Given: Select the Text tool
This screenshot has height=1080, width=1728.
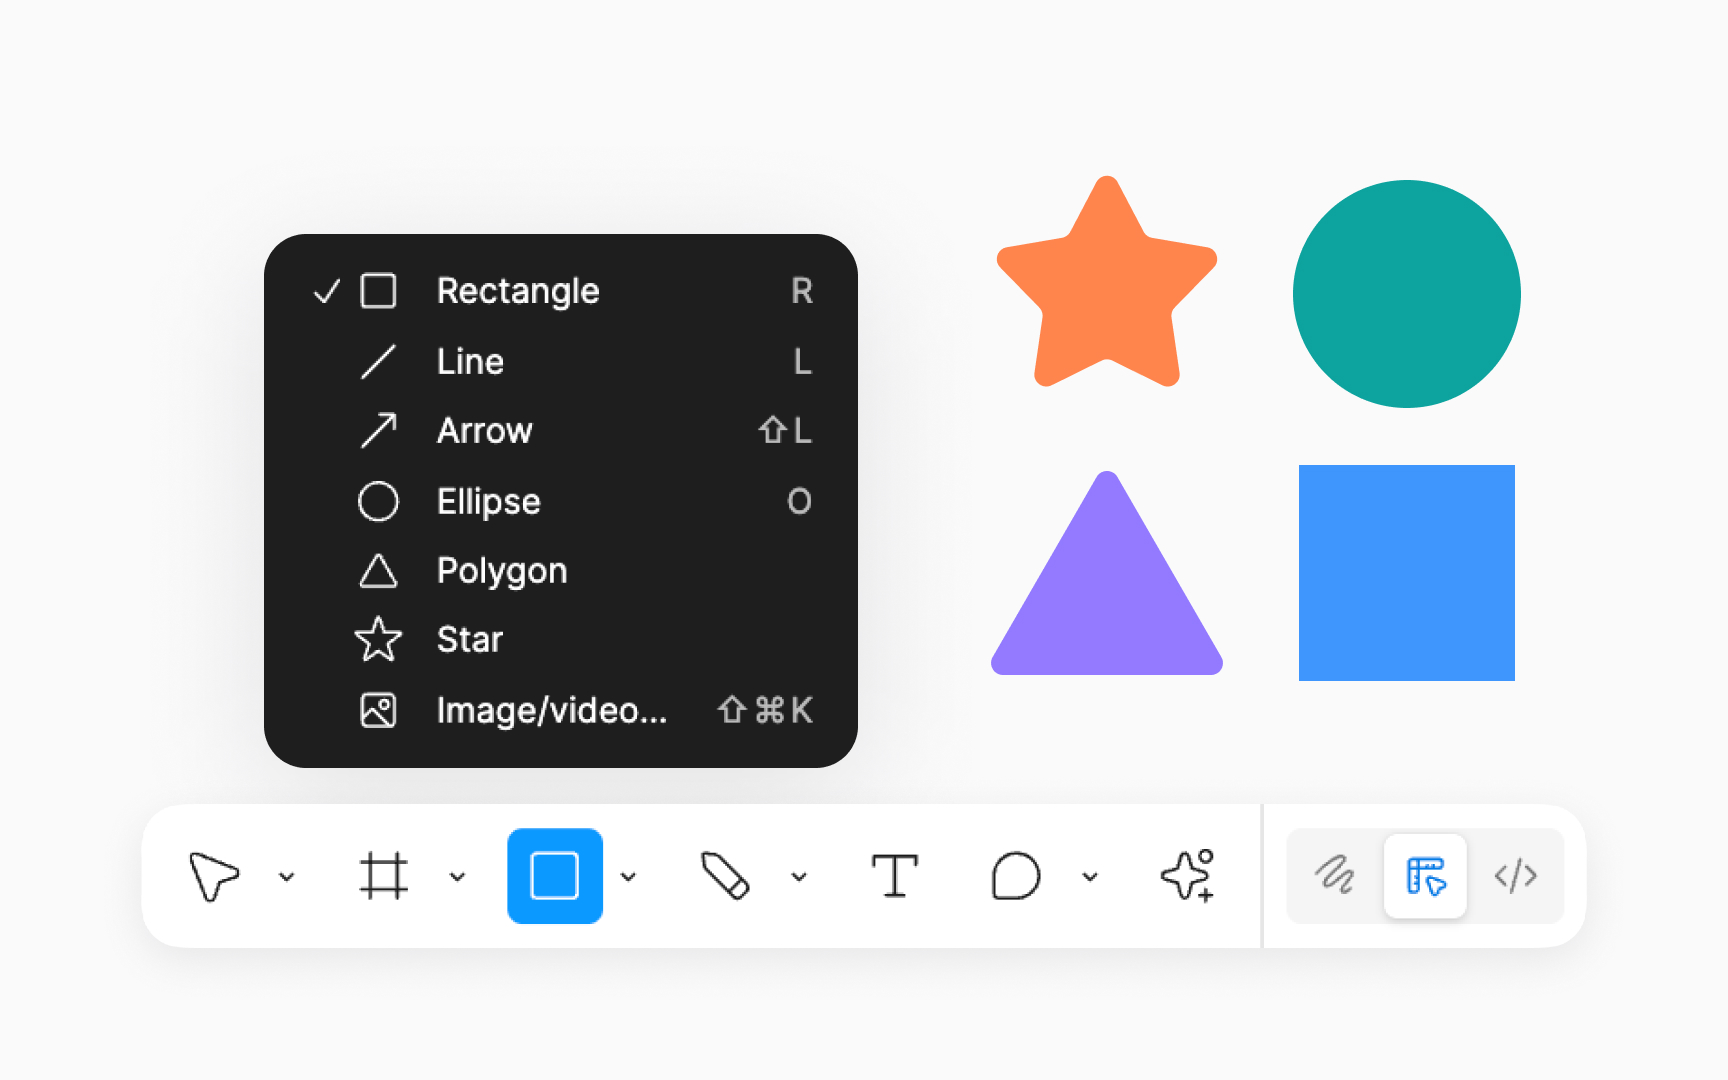Looking at the screenshot, I should tap(895, 876).
